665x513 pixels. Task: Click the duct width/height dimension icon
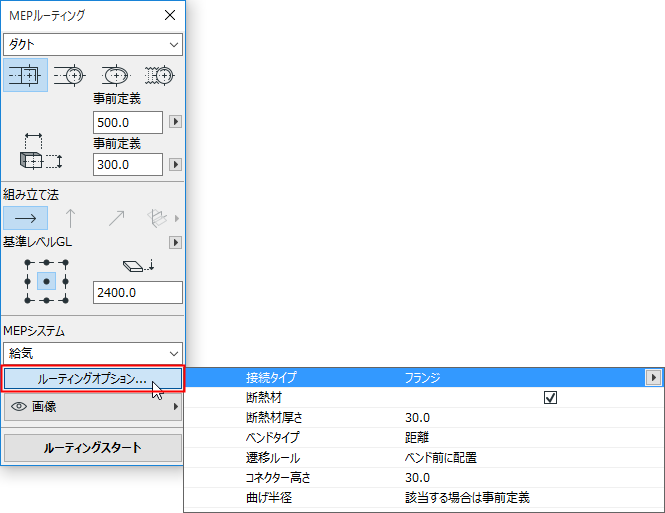(x=42, y=151)
